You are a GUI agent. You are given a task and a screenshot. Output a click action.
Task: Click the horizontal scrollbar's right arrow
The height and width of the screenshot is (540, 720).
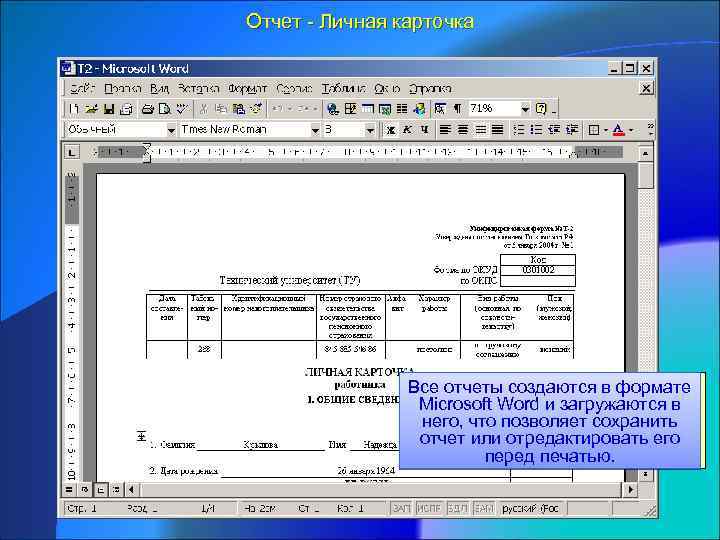[631, 489]
